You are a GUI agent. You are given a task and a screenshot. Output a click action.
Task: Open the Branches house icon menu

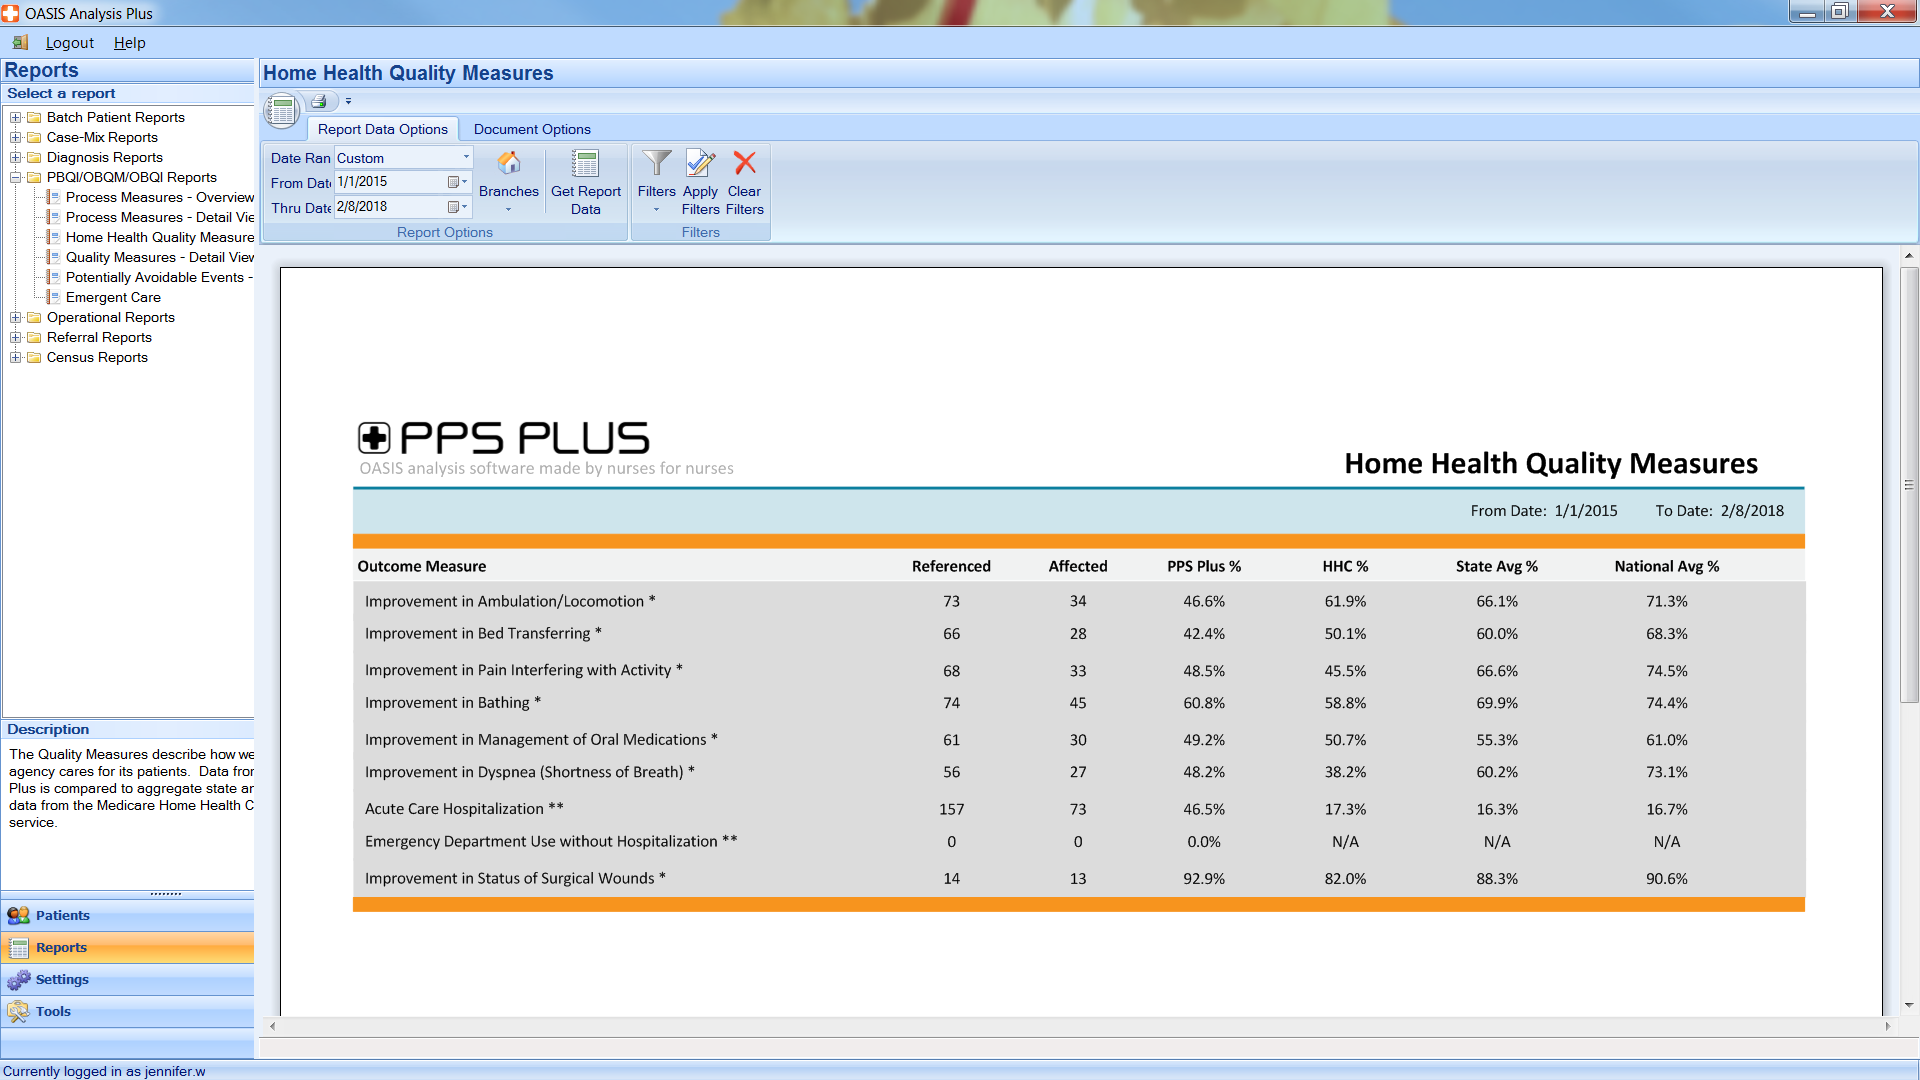tap(508, 180)
